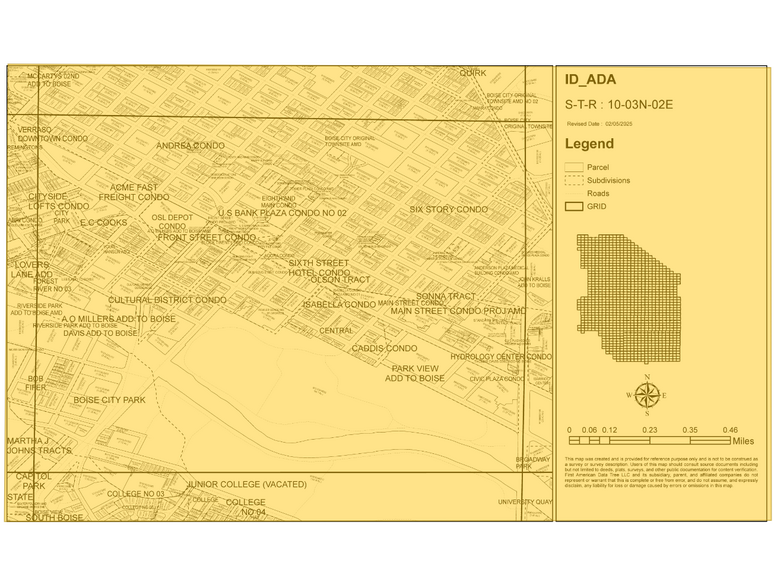Click the GRID legend symbol box
The height and width of the screenshot is (588, 774).
[x=574, y=206]
